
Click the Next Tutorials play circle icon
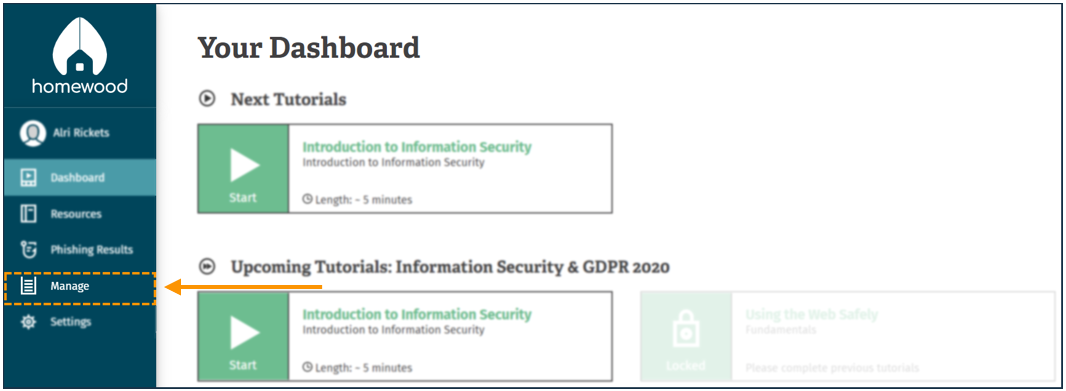coord(207,99)
